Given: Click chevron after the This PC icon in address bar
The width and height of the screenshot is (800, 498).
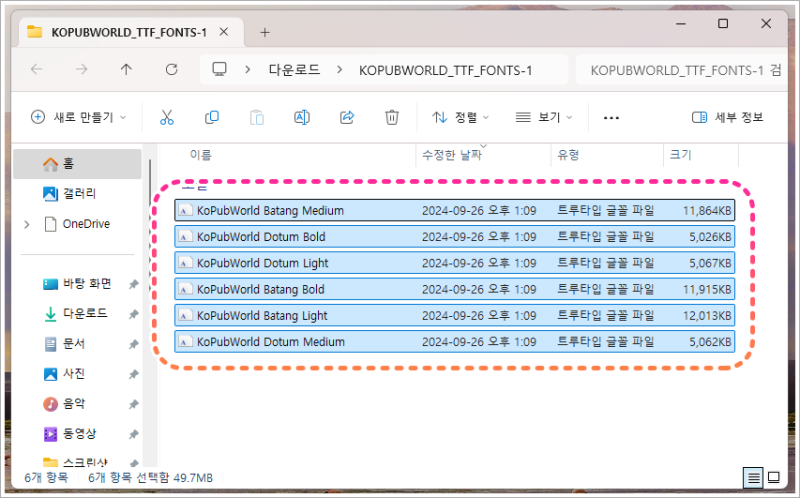Looking at the screenshot, I should [247, 69].
